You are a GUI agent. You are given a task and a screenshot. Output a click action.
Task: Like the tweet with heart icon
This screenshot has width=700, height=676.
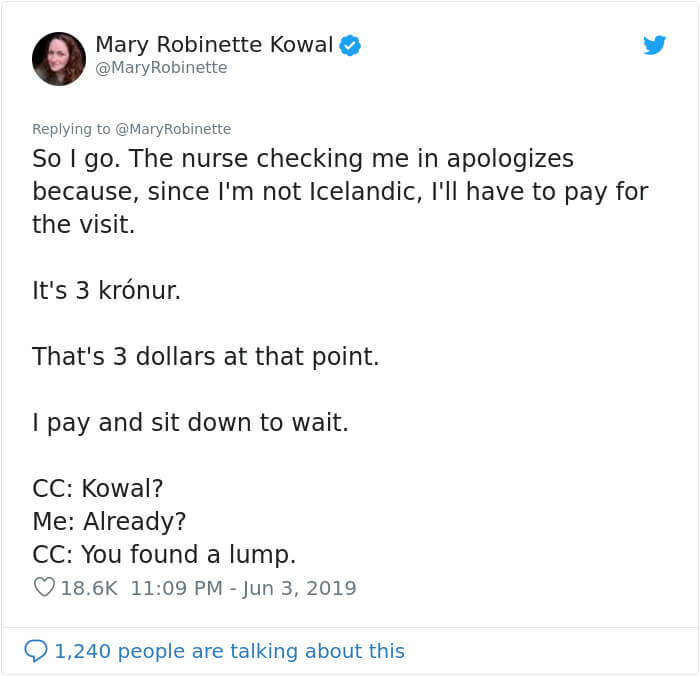[x=44, y=587]
